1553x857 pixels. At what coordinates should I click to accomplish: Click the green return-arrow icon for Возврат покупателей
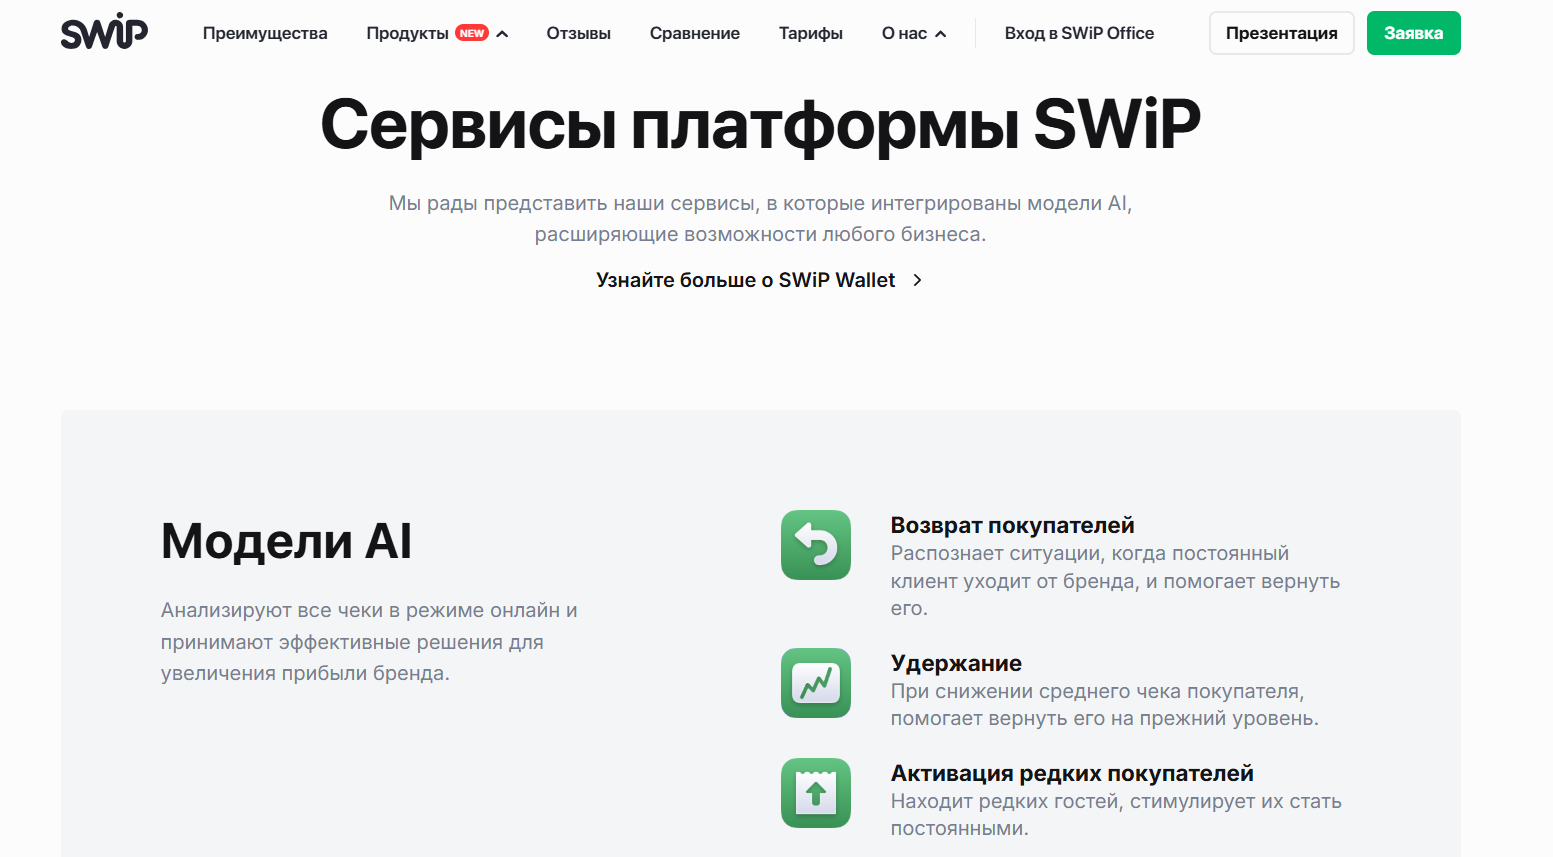pos(815,545)
